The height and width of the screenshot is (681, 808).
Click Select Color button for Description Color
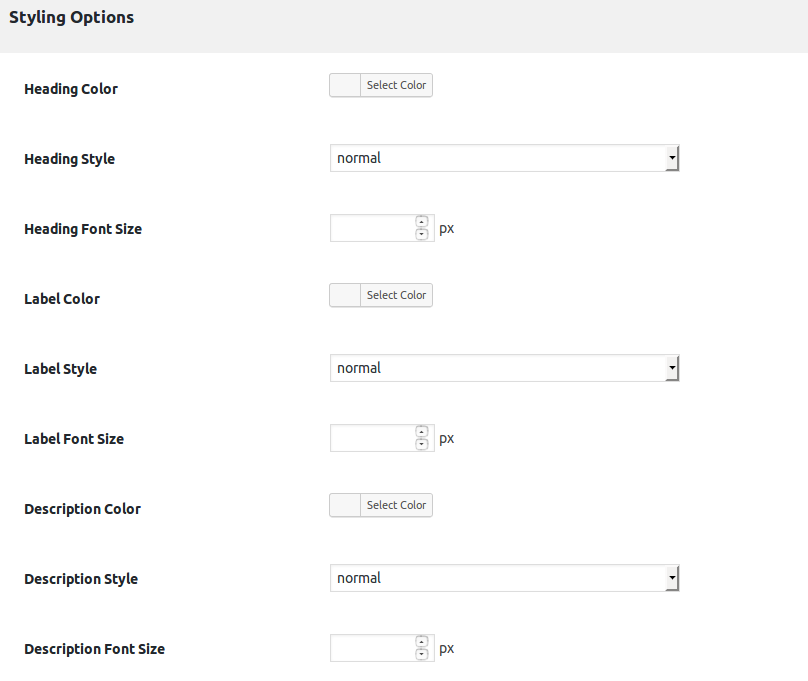[396, 505]
